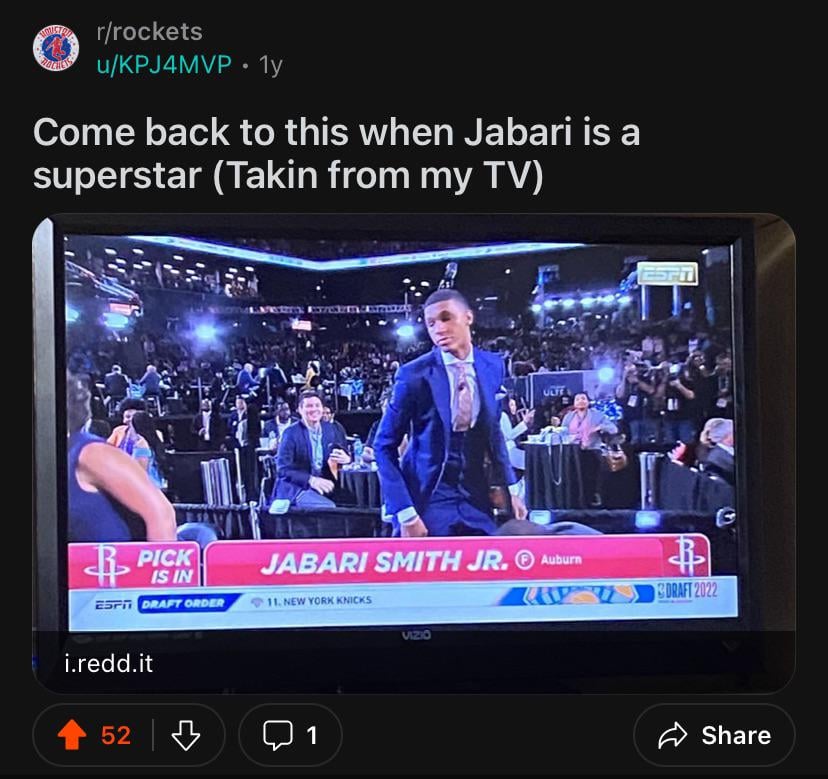828x779 pixels.
Task: Click the ESPN sign in the arena photo
Action: [x=667, y=274]
